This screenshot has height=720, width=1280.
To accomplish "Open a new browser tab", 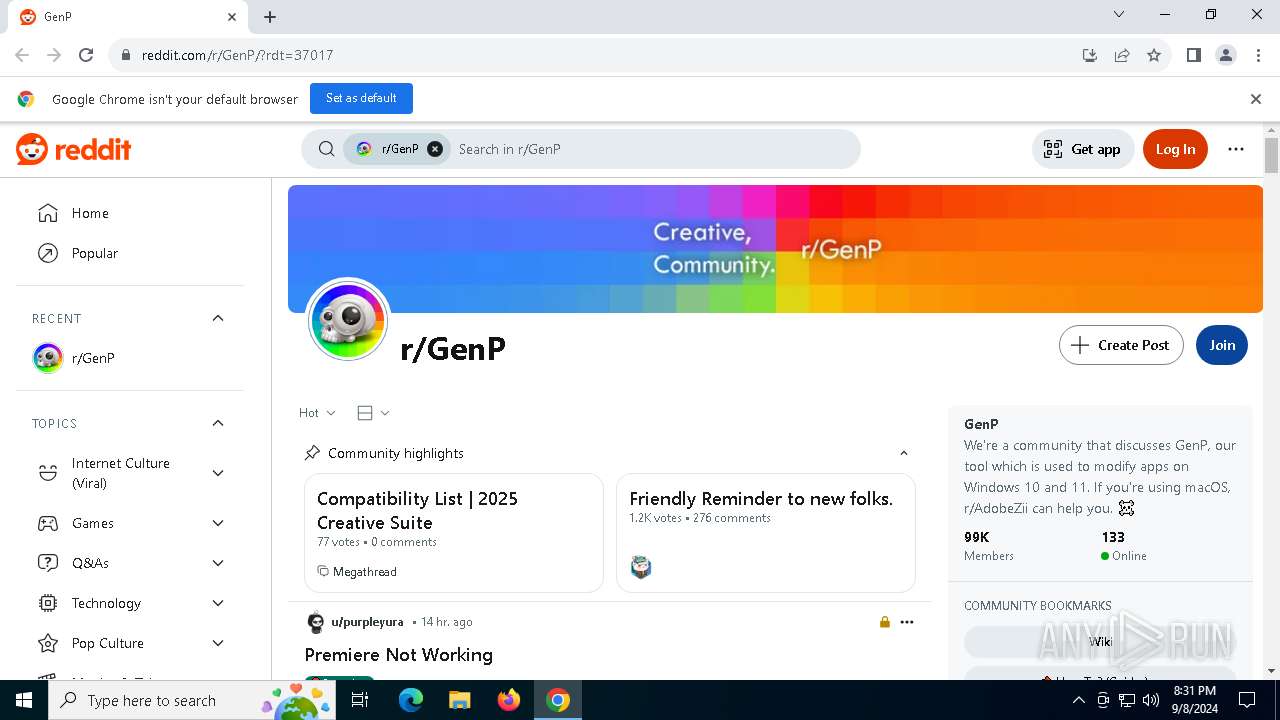I will [x=270, y=17].
